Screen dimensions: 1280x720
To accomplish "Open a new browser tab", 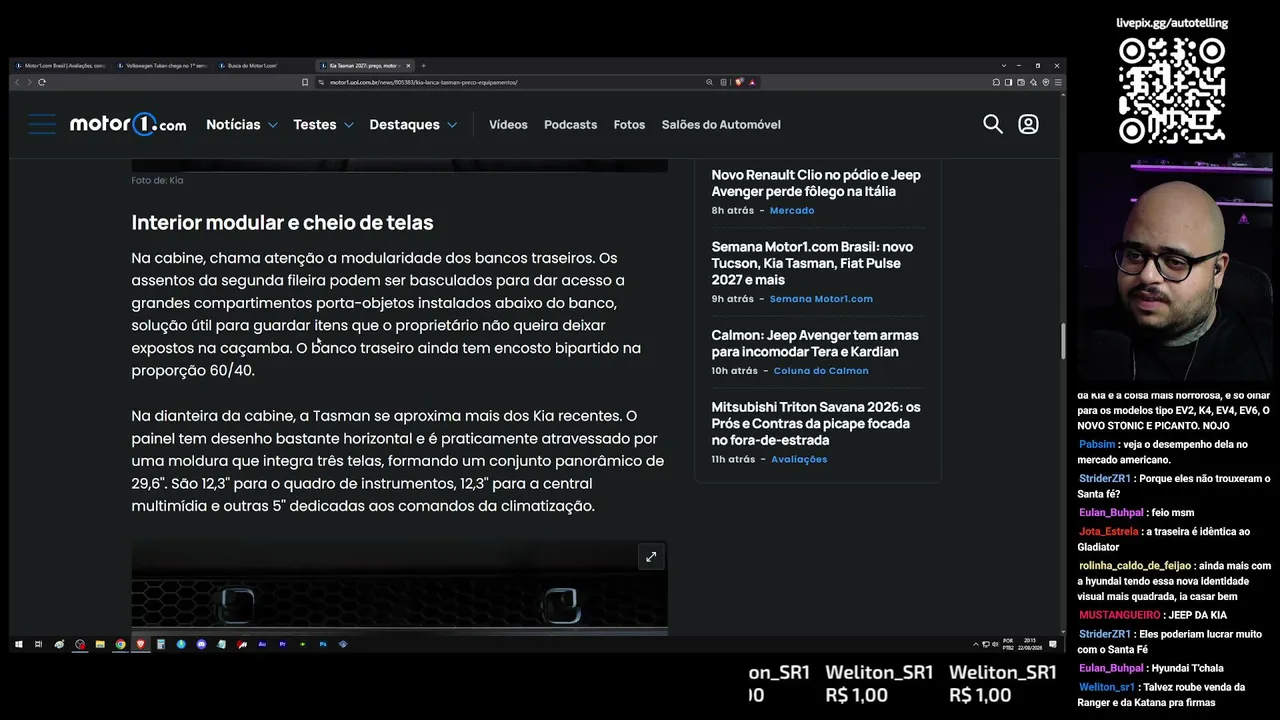I will (x=423, y=66).
